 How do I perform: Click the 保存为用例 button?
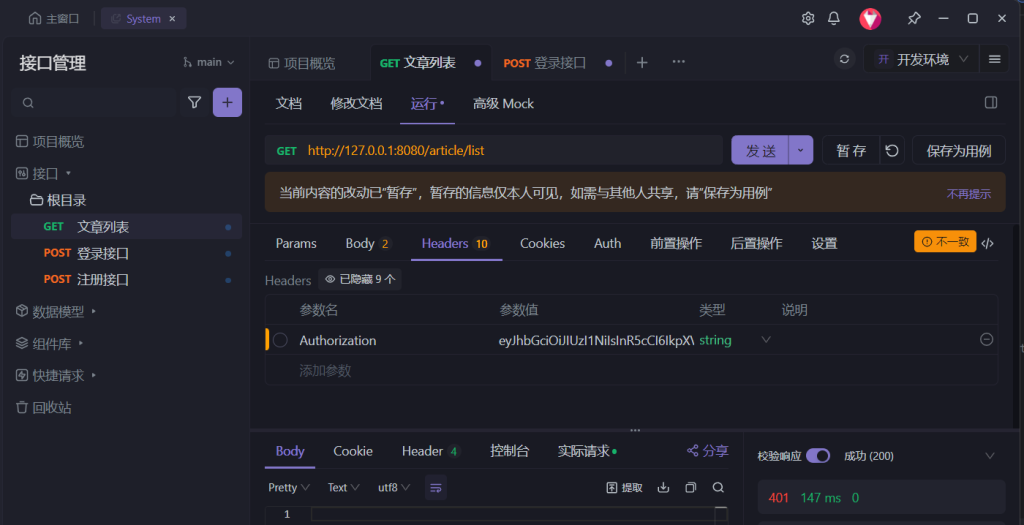[x=958, y=151]
